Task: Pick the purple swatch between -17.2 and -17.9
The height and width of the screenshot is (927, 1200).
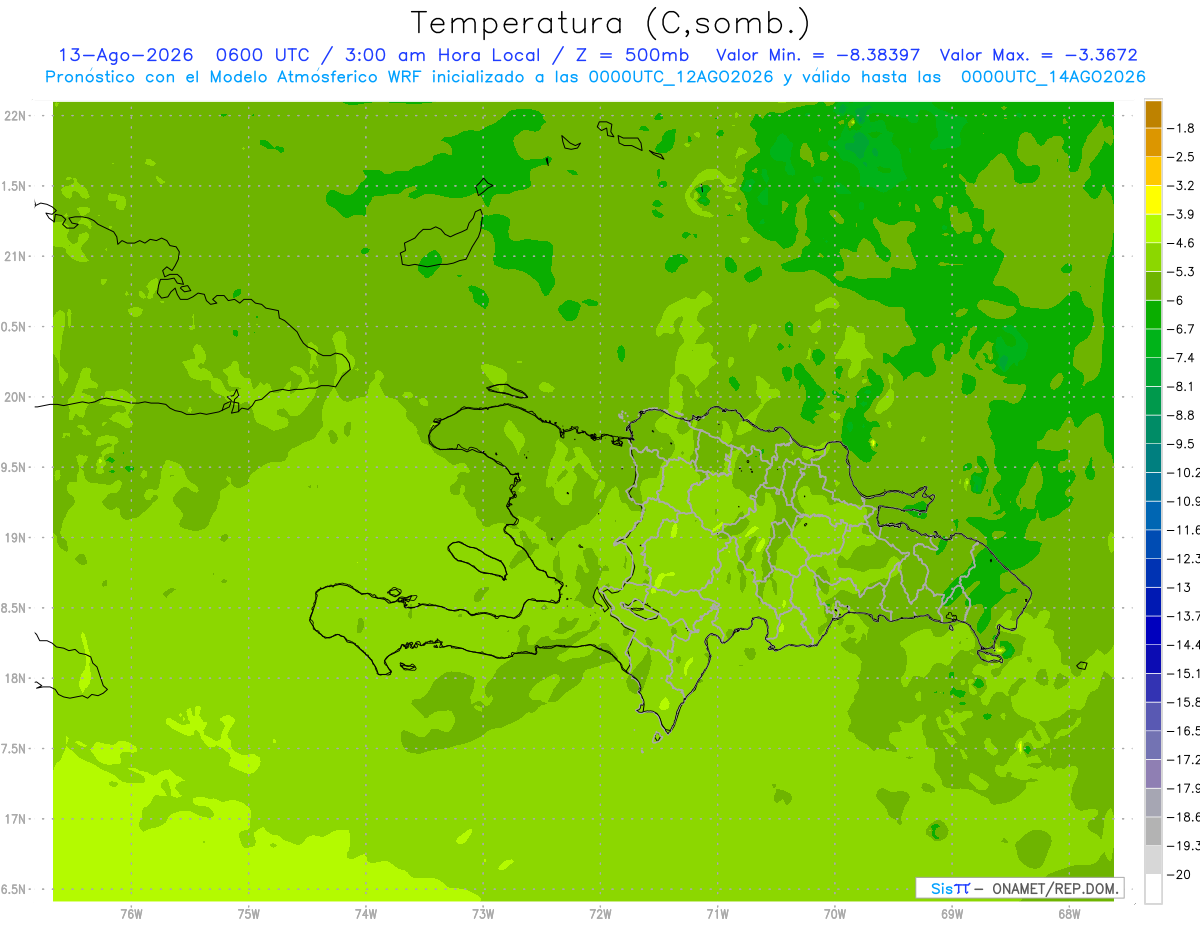Action: click(1153, 774)
